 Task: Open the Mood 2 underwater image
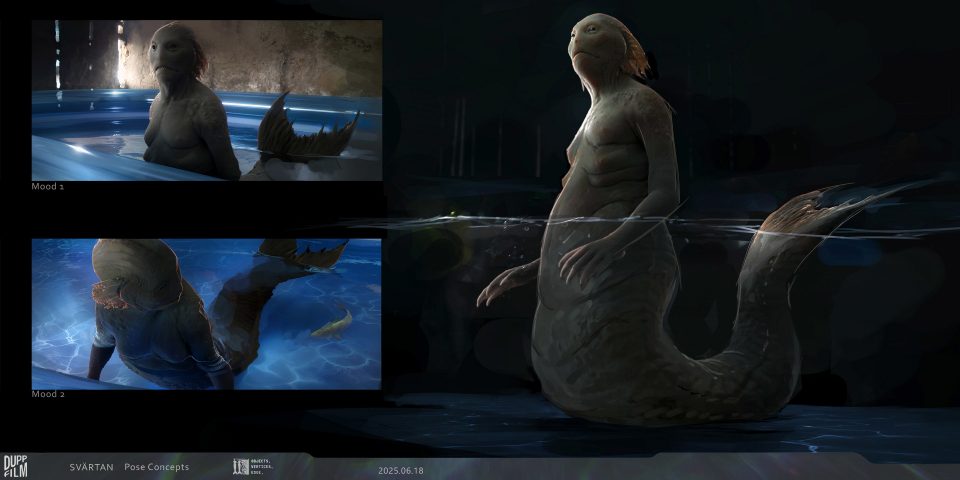pyautogui.click(x=206, y=314)
